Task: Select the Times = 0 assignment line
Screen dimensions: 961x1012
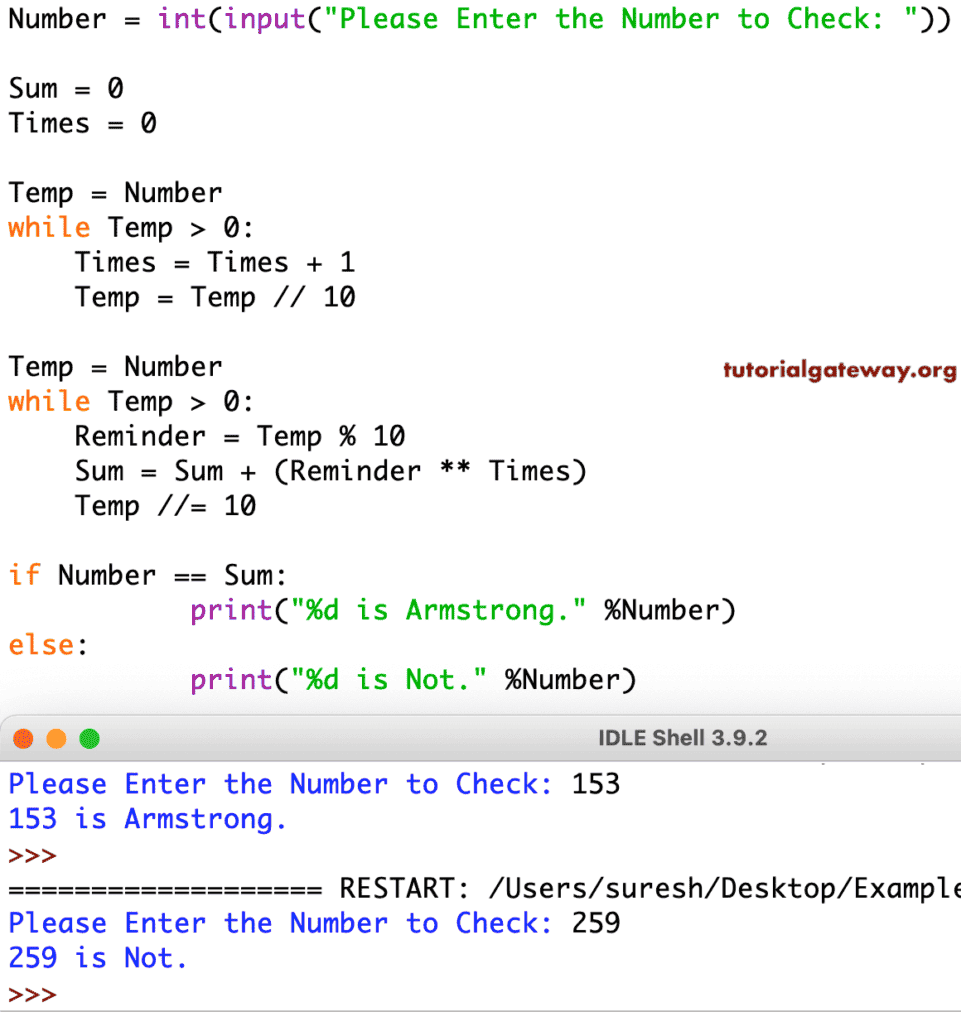Action: (80, 123)
